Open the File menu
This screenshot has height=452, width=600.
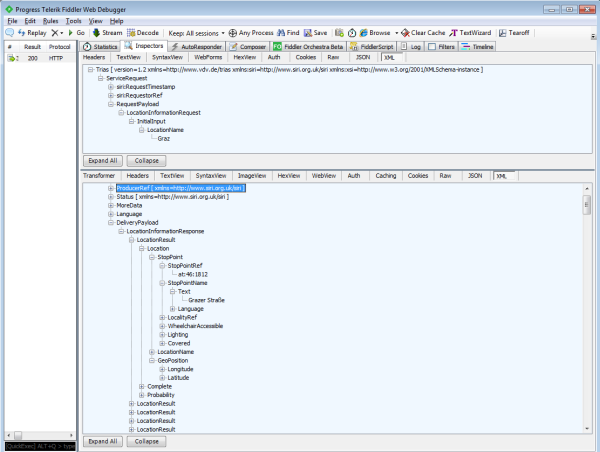point(12,21)
